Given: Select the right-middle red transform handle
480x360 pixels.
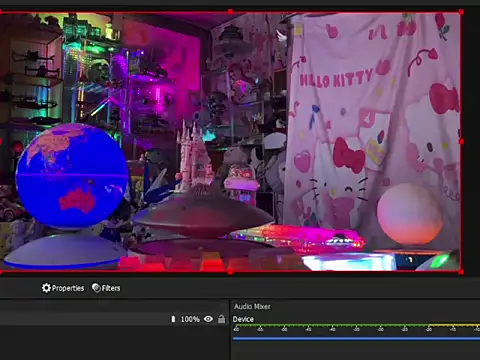Looking at the screenshot, I should 461,142.
